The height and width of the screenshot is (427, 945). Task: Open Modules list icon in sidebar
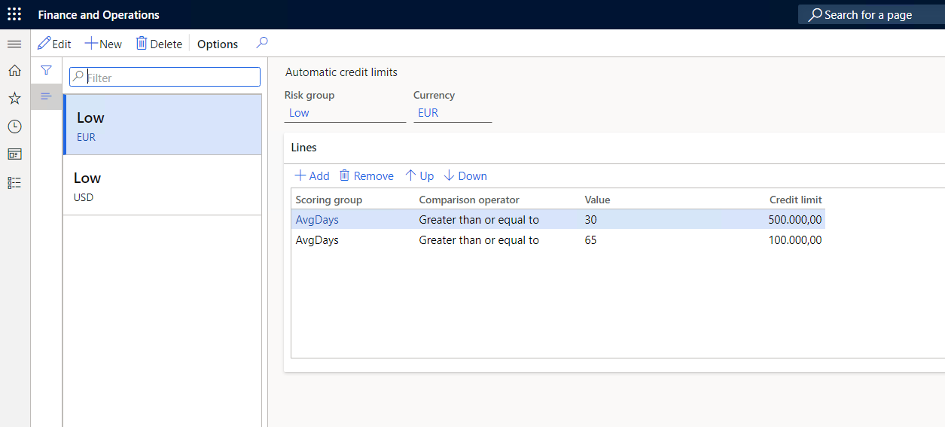[14, 182]
